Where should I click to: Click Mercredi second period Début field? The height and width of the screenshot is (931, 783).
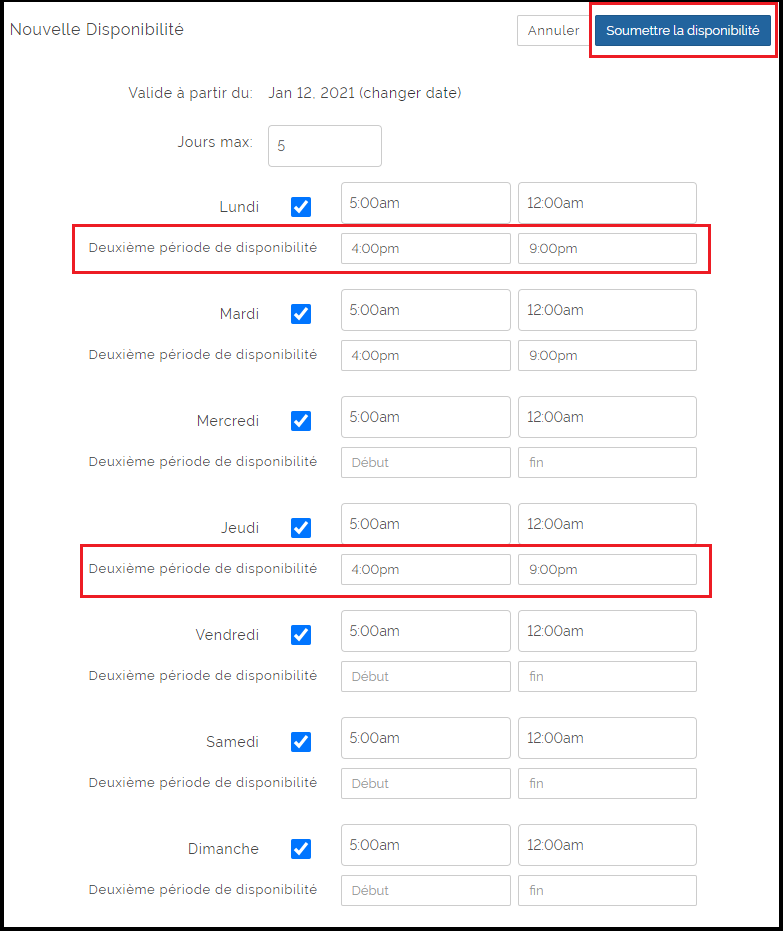pos(425,462)
